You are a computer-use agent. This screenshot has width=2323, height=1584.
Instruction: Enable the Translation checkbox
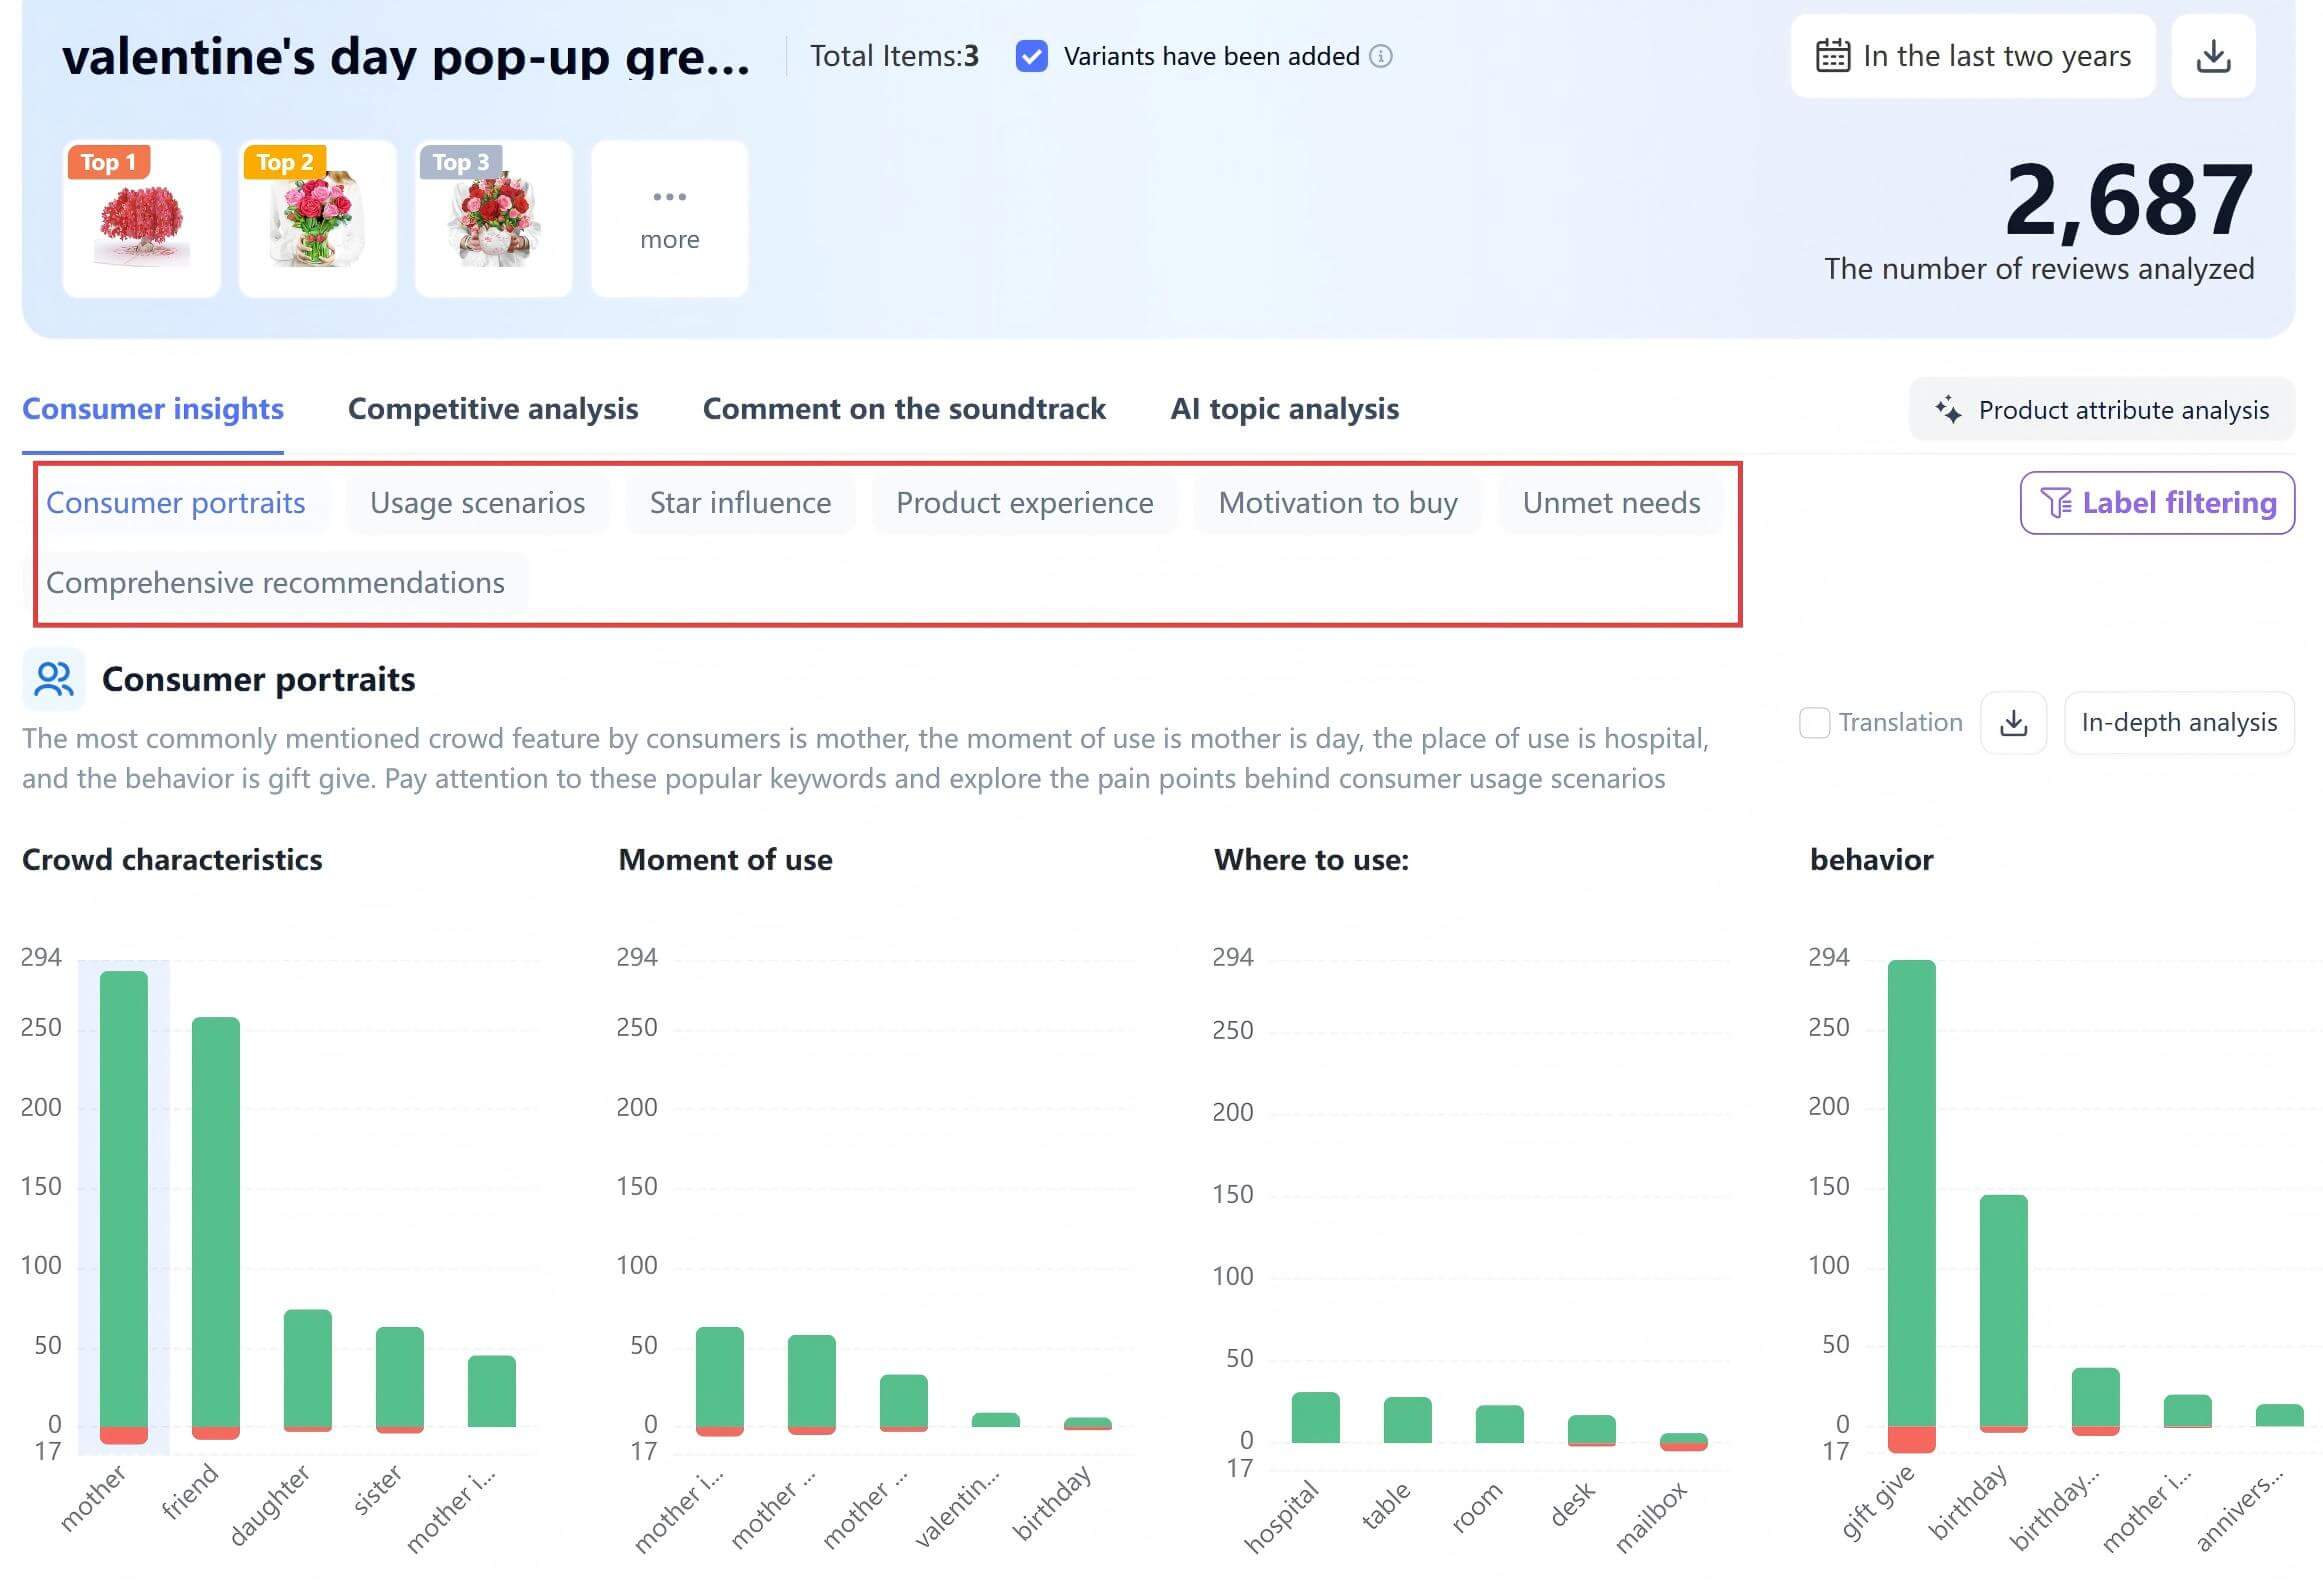(x=1814, y=722)
